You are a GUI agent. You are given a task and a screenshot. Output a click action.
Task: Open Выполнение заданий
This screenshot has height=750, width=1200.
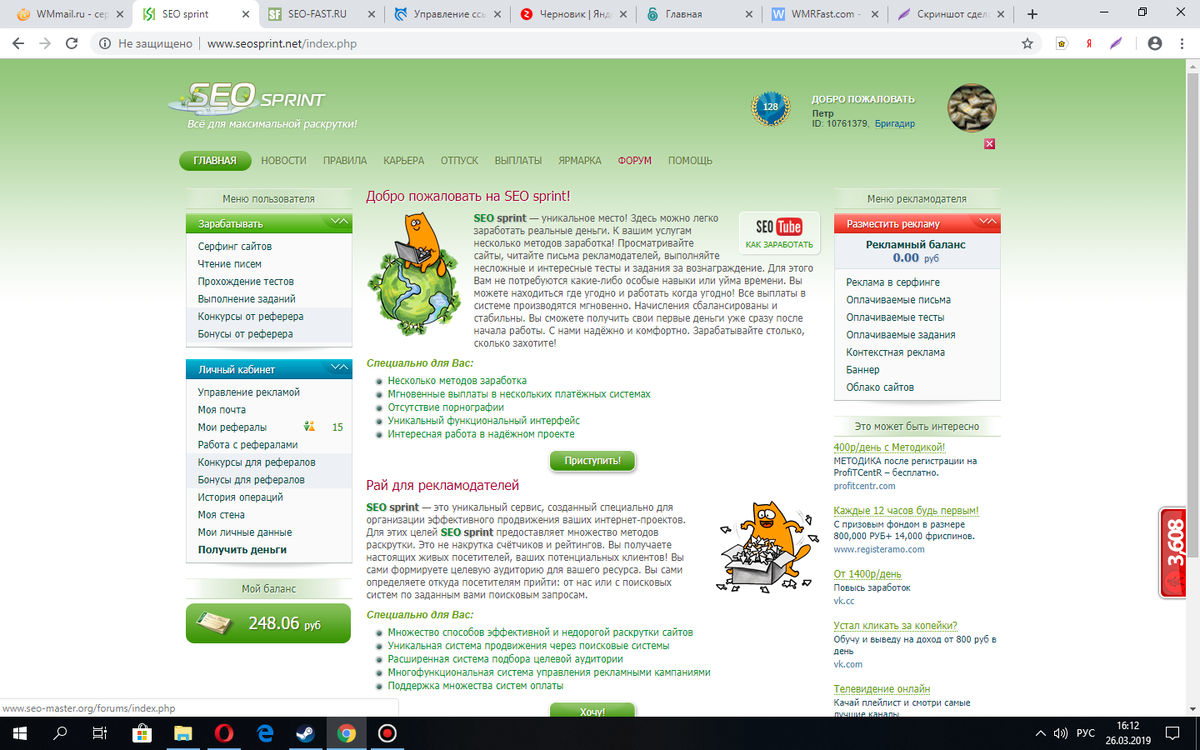coord(246,299)
